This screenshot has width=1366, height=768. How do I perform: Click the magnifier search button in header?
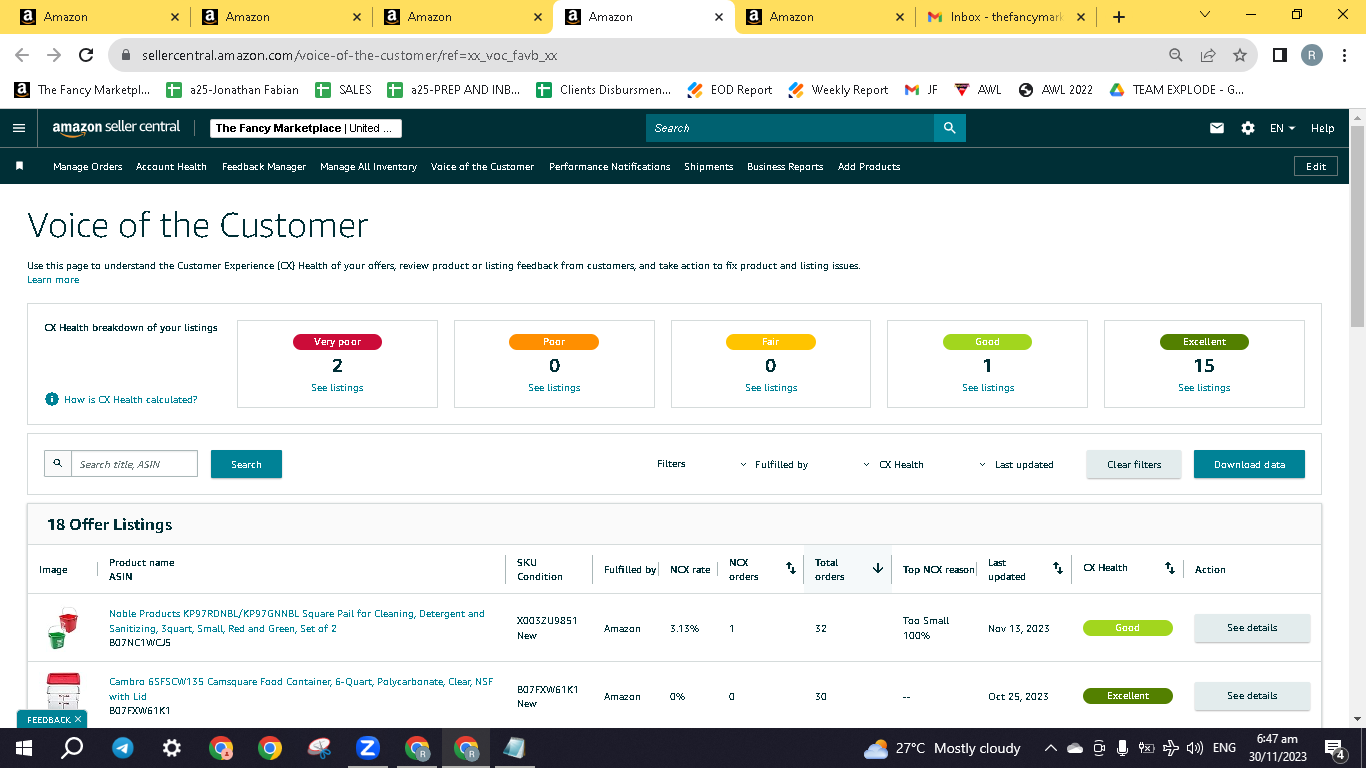pyautogui.click(x=950, y=128)
